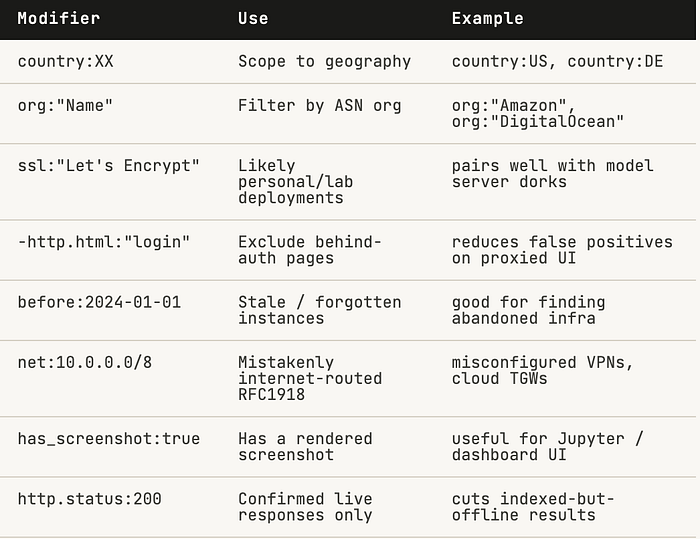Click the net:10.0.0.0/8 modifier text

tap(85, 363)
